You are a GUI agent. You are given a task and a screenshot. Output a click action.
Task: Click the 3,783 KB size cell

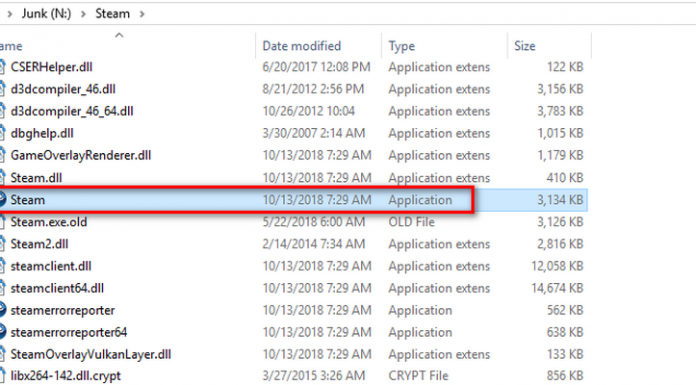click(560, 111)
